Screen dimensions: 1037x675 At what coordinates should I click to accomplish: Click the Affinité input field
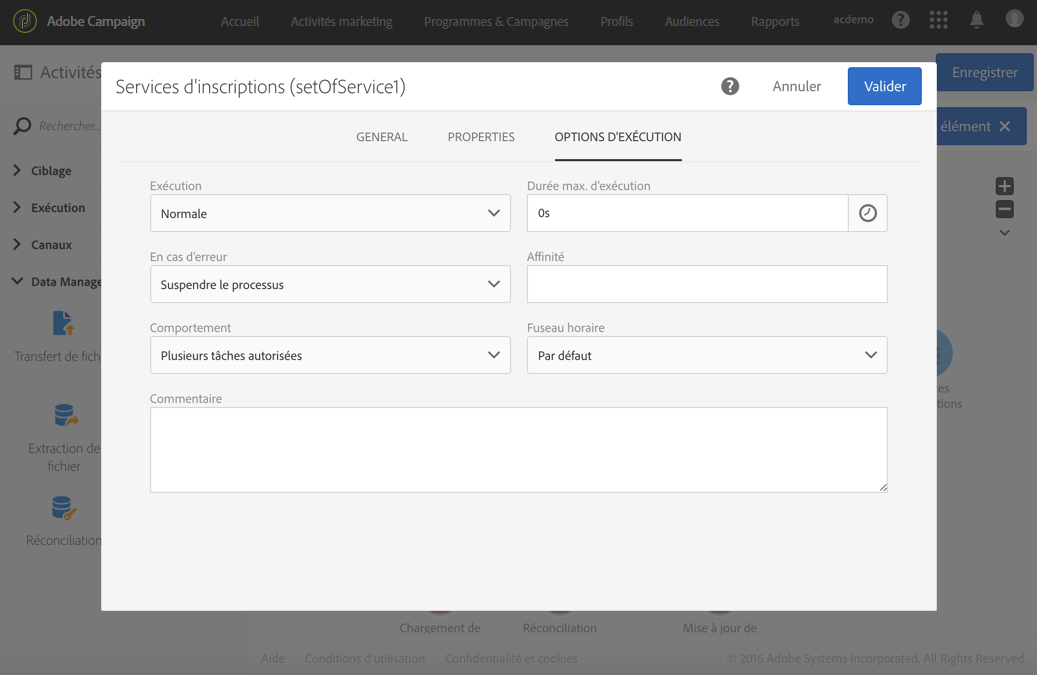(x=706, y=284)
